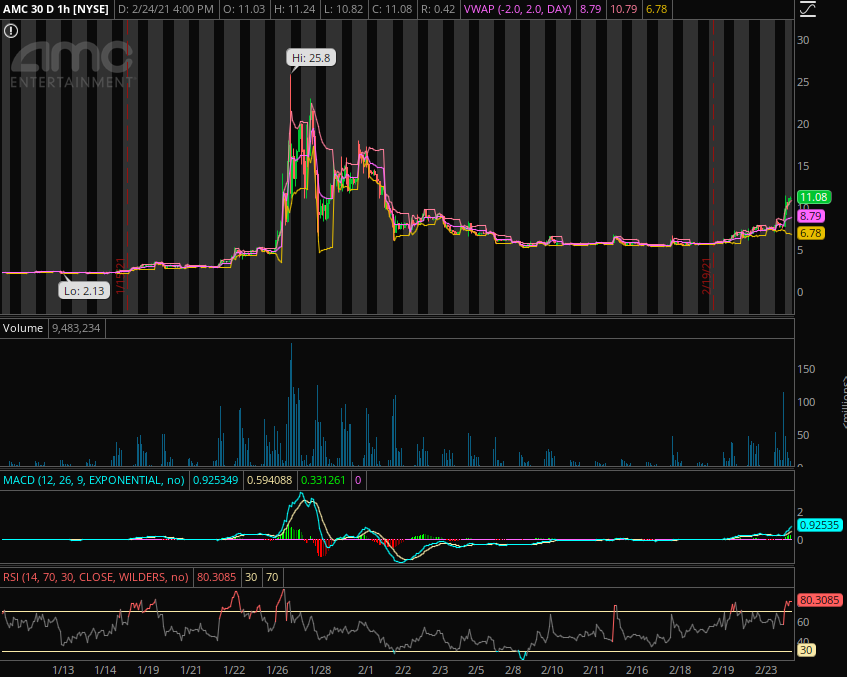Click the 2/19/21 red vertical expiration marker
Screen dimensions: 847x677
[707, 276]
